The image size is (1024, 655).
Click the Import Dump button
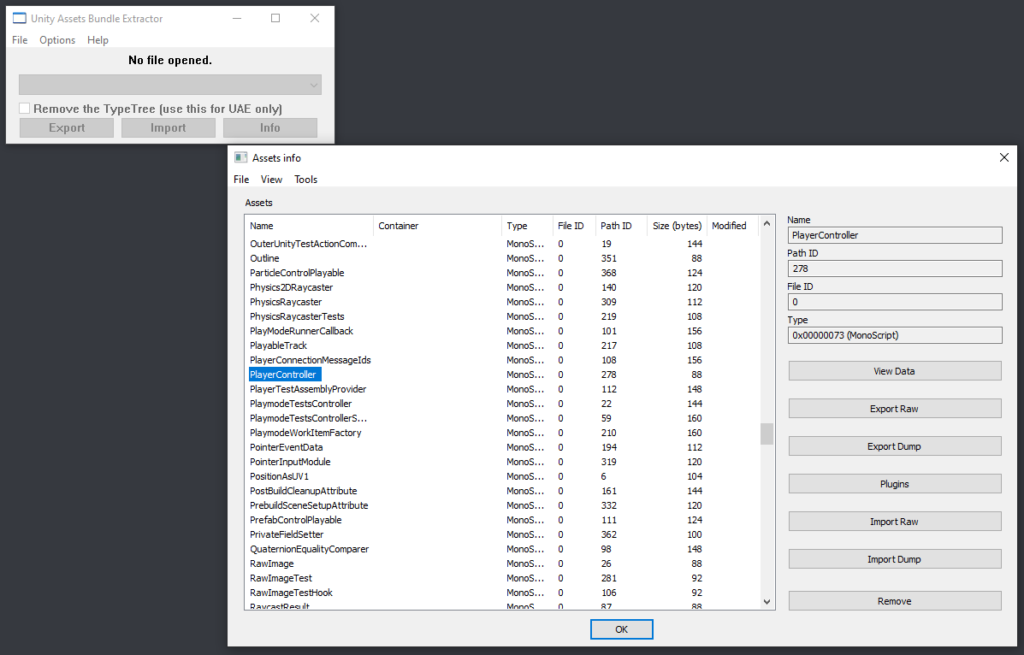pyautogui.click(x=895, y=559)
